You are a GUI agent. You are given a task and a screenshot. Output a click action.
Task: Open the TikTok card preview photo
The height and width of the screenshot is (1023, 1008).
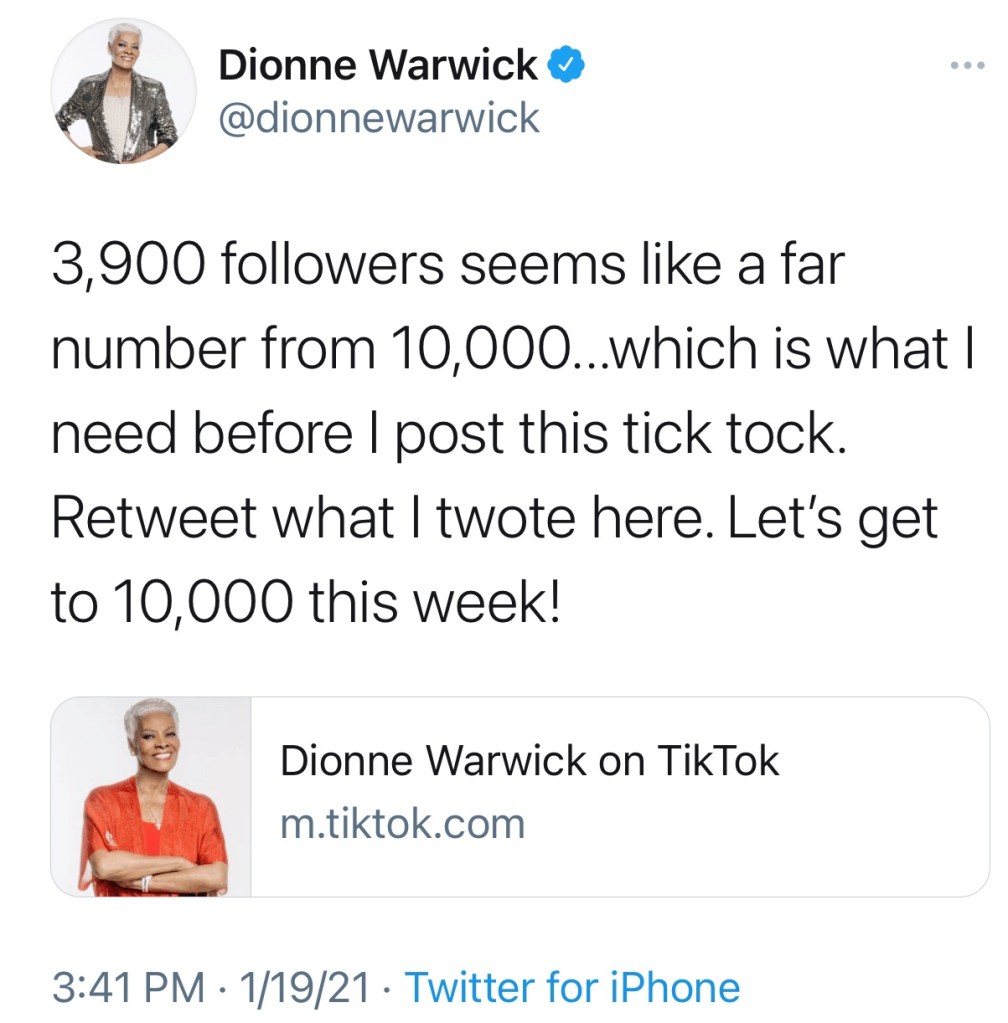151,796
